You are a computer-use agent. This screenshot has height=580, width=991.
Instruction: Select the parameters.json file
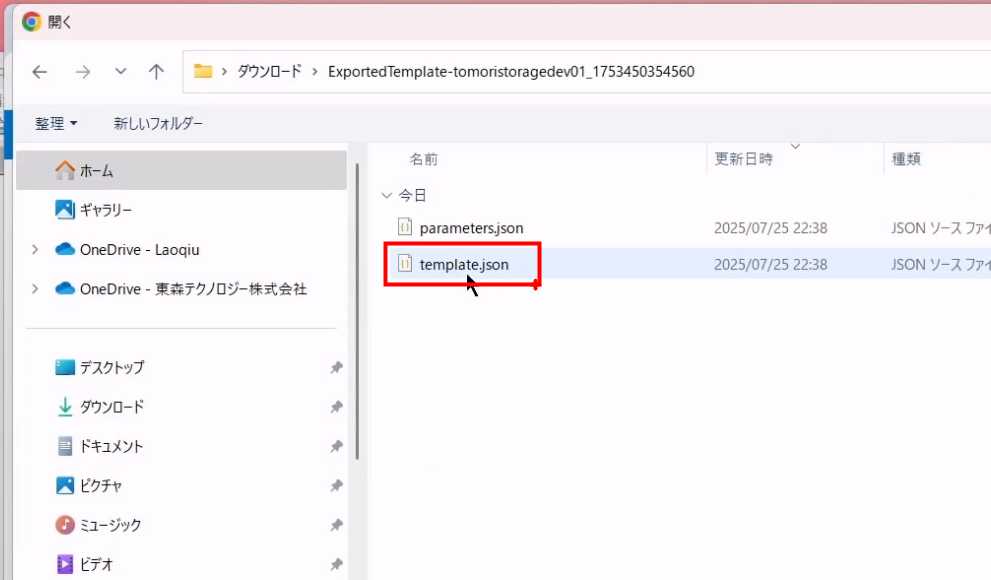click(471, 228)
